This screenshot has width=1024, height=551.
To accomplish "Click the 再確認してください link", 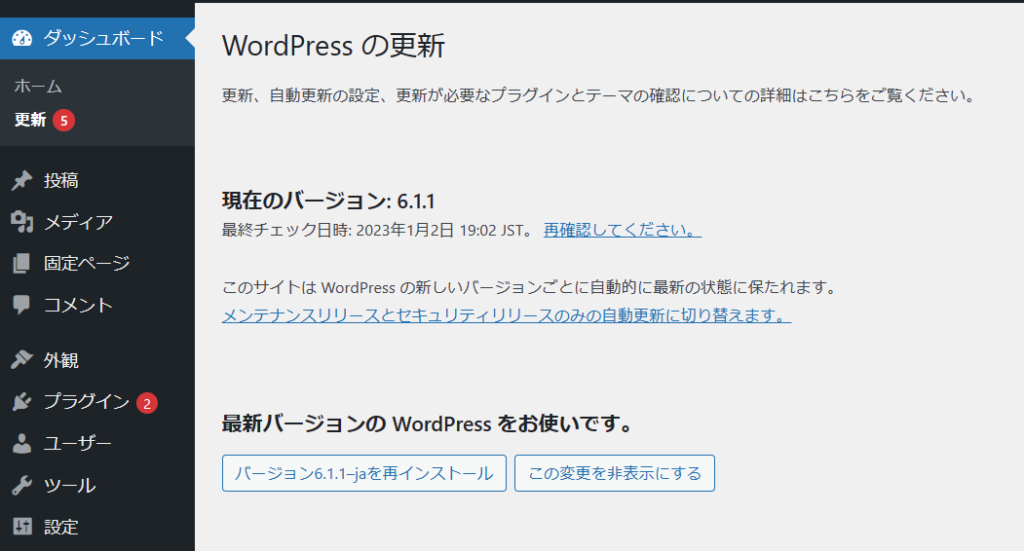I will pos(622,230).
